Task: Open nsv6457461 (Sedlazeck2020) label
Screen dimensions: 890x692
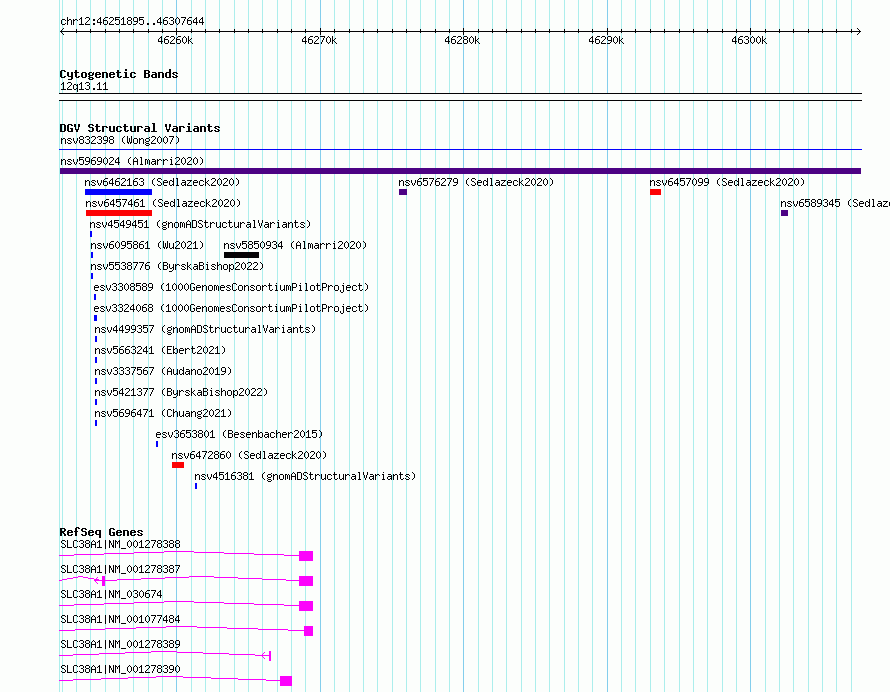Action: (163, 203)
